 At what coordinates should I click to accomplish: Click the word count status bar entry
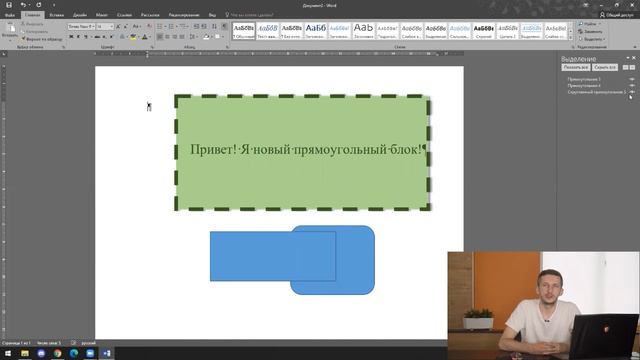tap(49, 343)
